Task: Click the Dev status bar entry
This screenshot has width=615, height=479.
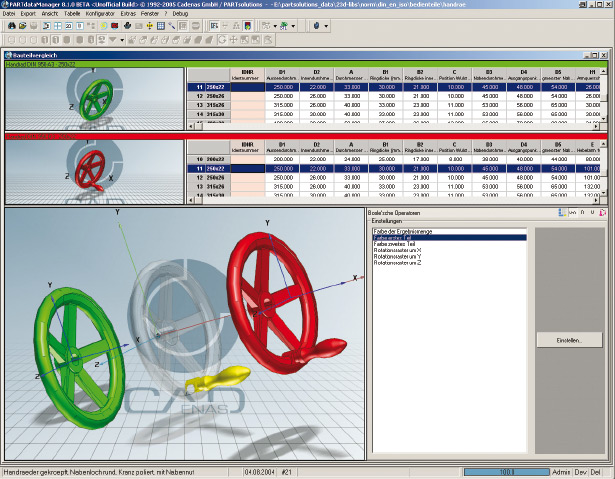Action: (581, 472)
